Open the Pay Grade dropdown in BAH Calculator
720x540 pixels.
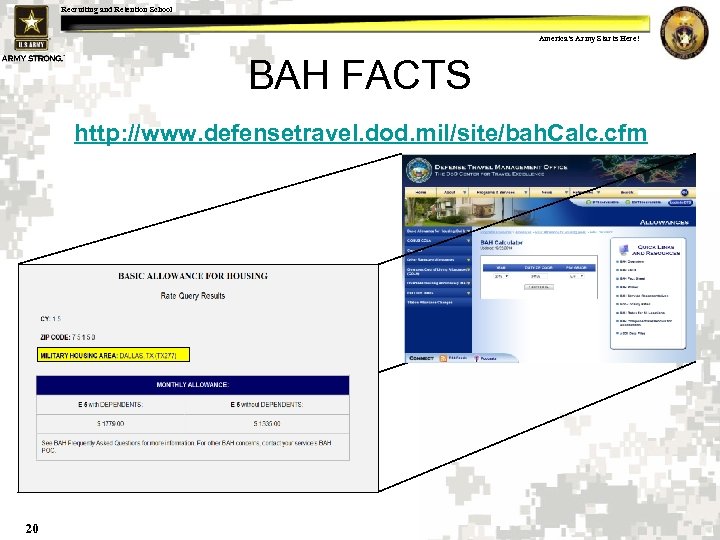[576, 276]
